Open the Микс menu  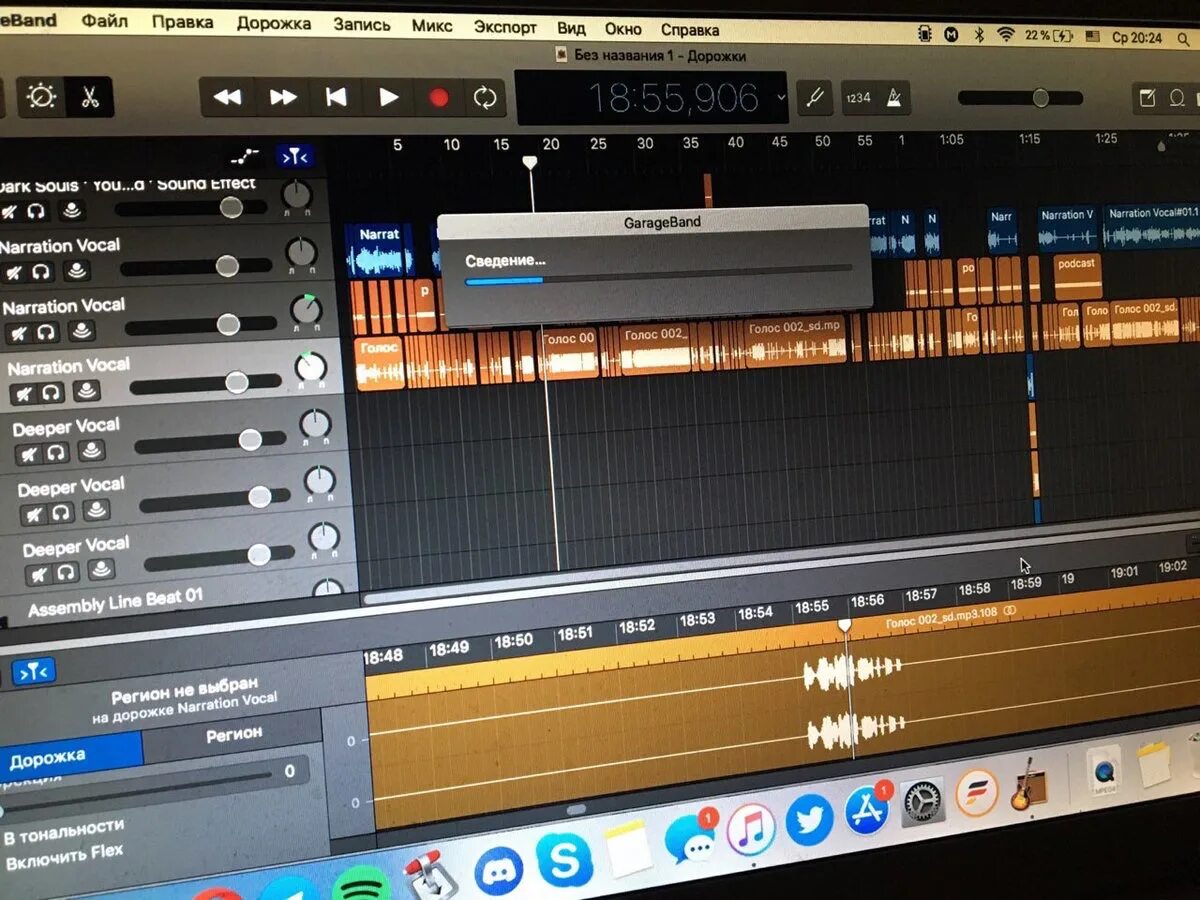click(432, 25)
